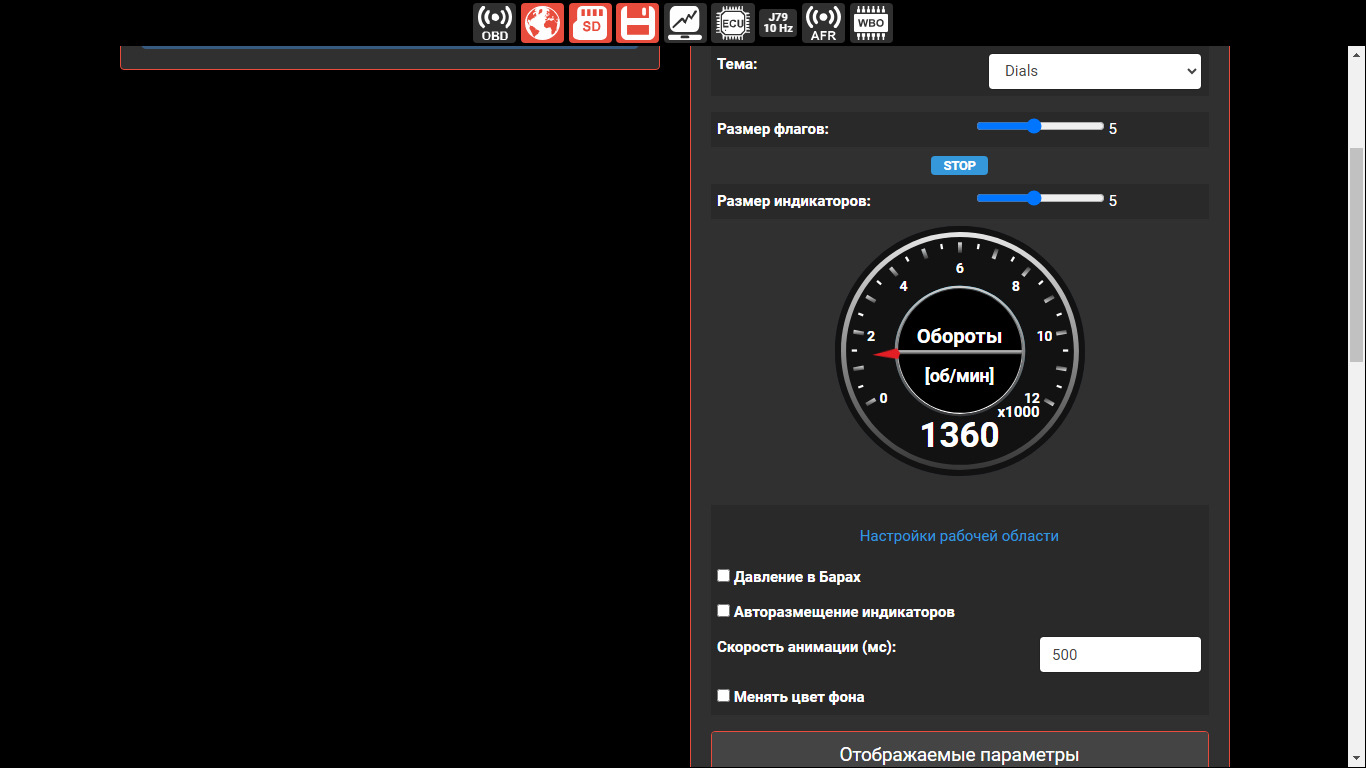This screenshot has width=1366, height=768.
Task: Click the ECU chip icon
Action: click(x=733, y=23)
